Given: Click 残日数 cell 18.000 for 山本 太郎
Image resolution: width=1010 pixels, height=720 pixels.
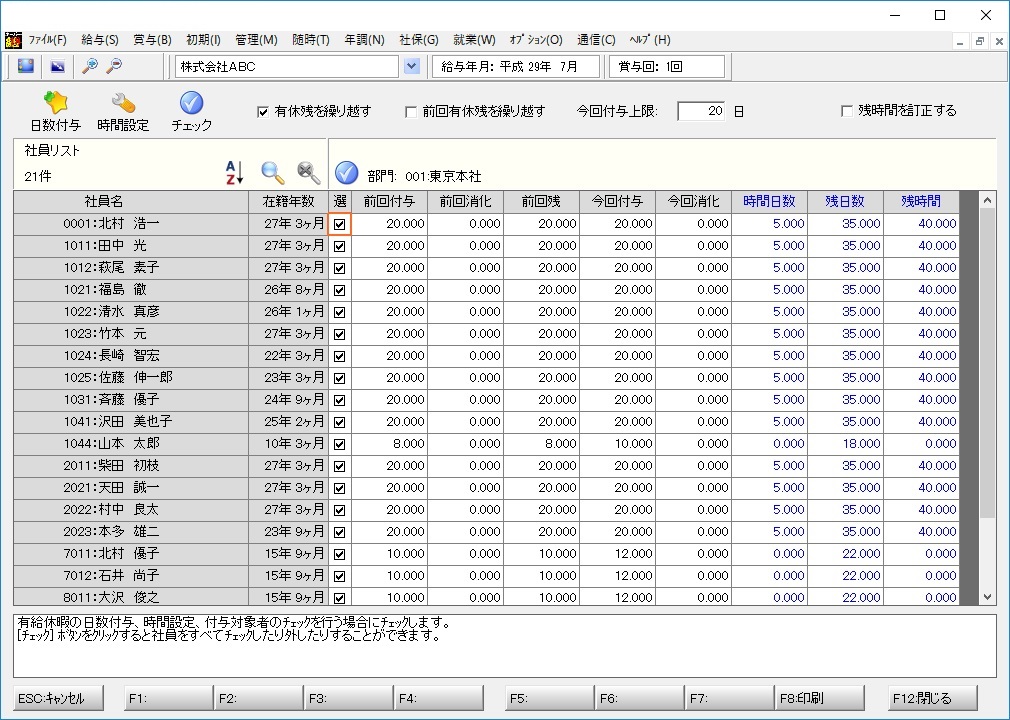Looking at the screenshot, I should coord(845,444).
